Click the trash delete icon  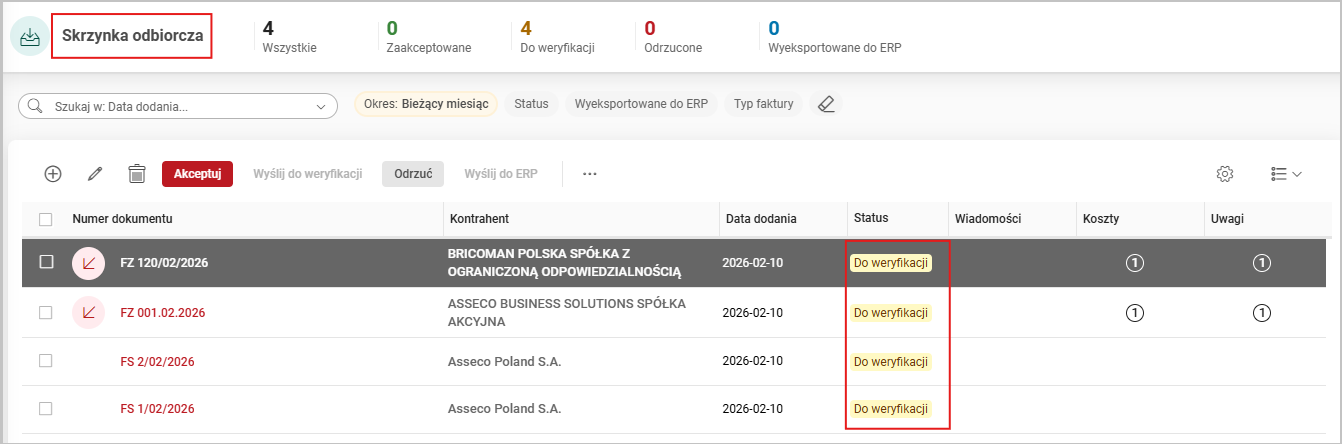coord(137,174)
